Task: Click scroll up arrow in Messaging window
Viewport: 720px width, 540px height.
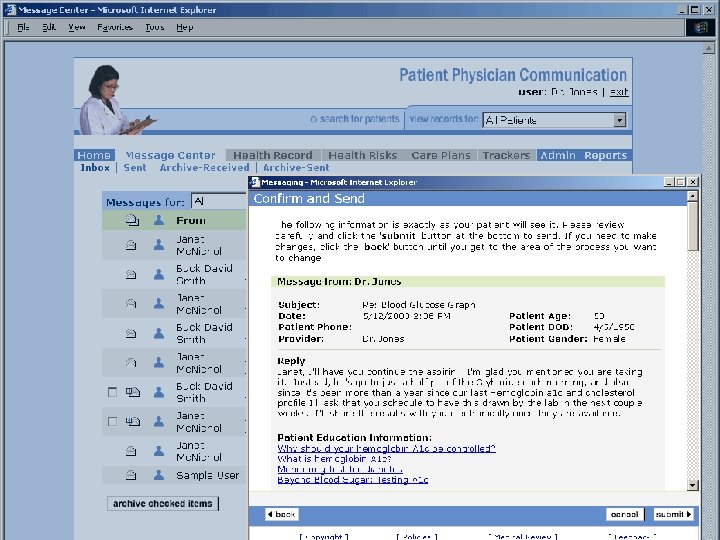Action: pos(692,197)
